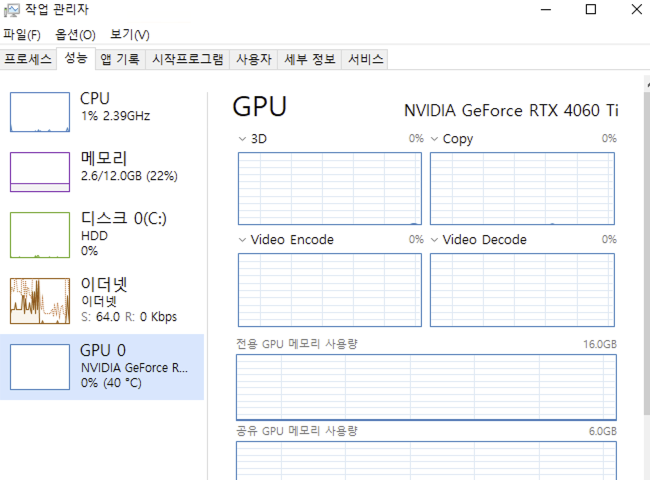Image resolution: width=650 pixels, height=480 pixels.
Task: Click S: 64.0 R: 0 Kbps text
Action: (129, 317)
